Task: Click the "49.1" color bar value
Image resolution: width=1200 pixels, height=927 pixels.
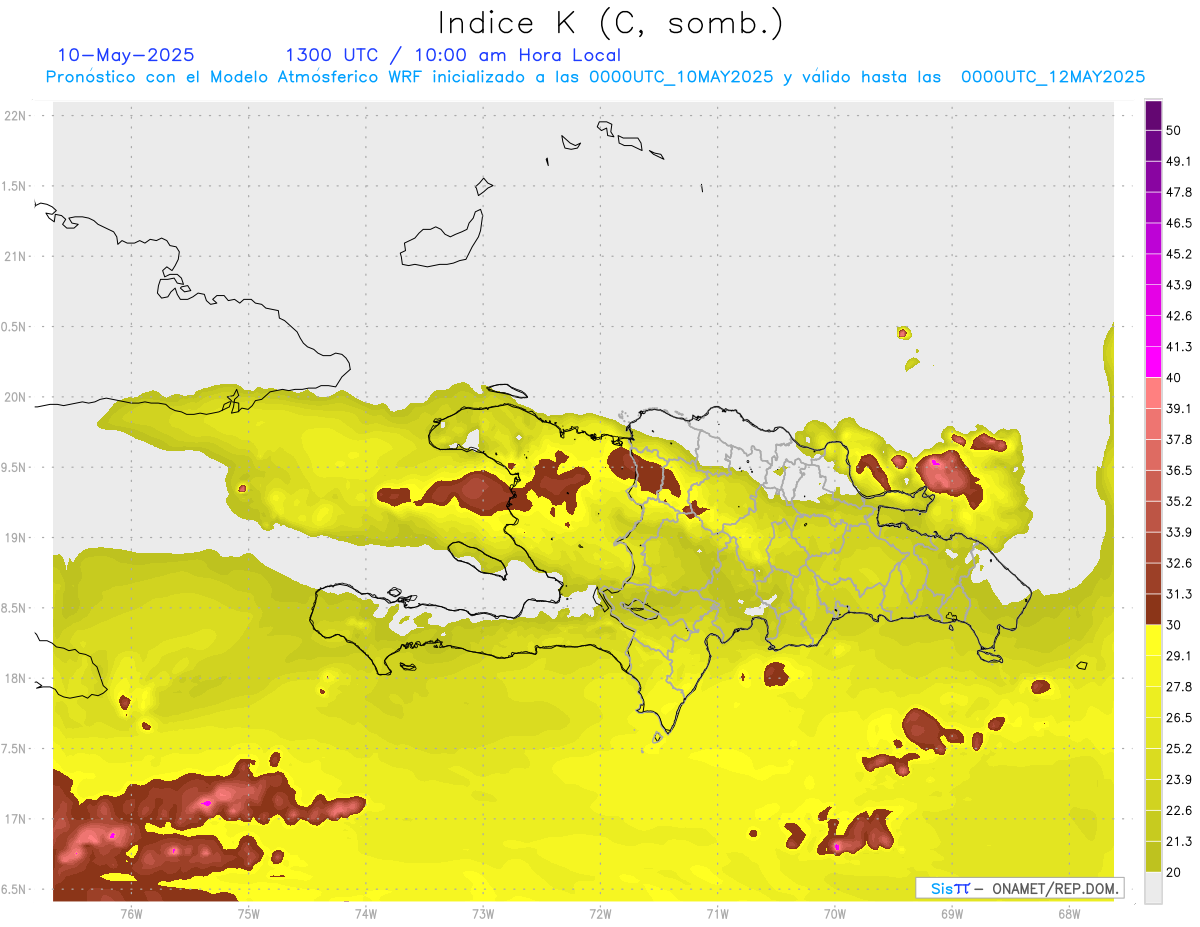Action: coord(1179,161)
